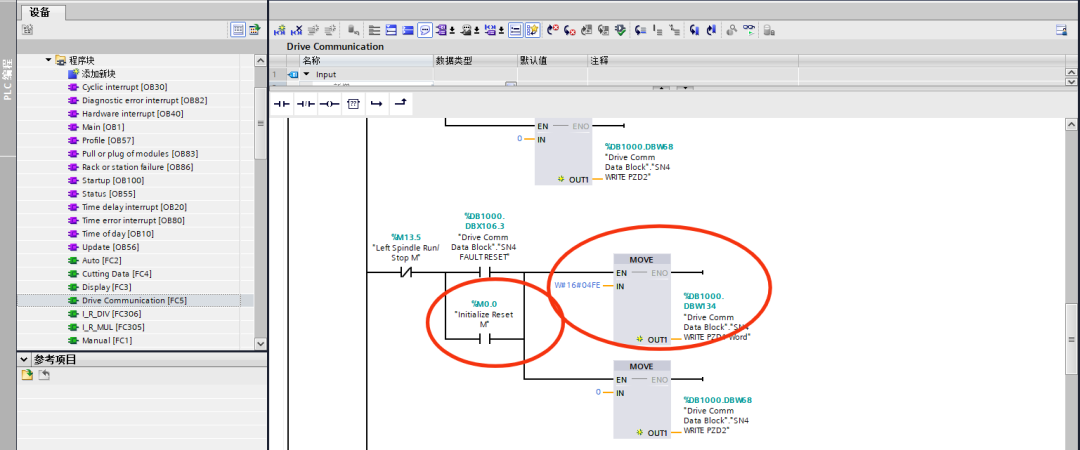Click the delete network toolbar icon
This screenshot has height=450, width=1080.
click(x=296, y=30)
